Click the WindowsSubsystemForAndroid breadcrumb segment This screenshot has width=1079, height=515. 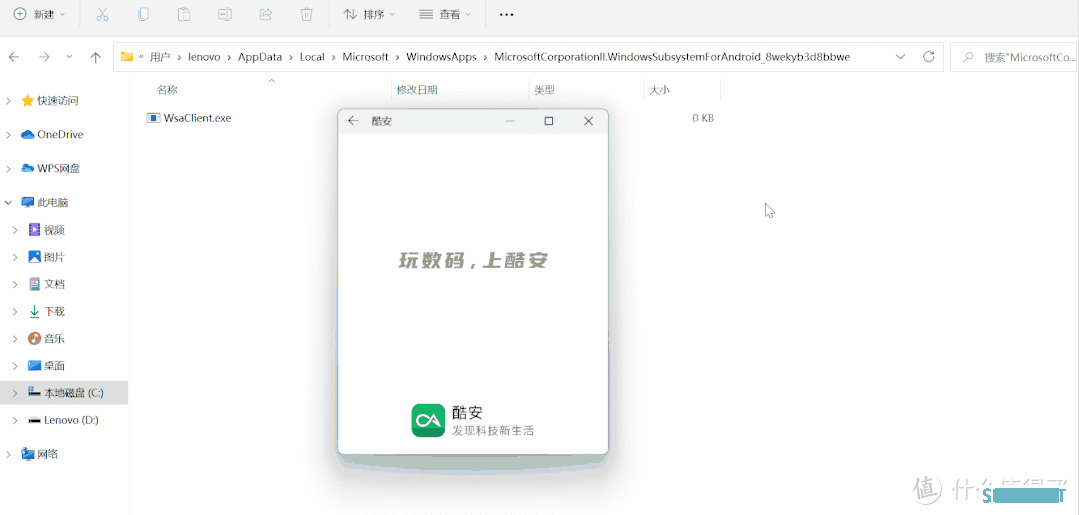[x=672, y=57]
